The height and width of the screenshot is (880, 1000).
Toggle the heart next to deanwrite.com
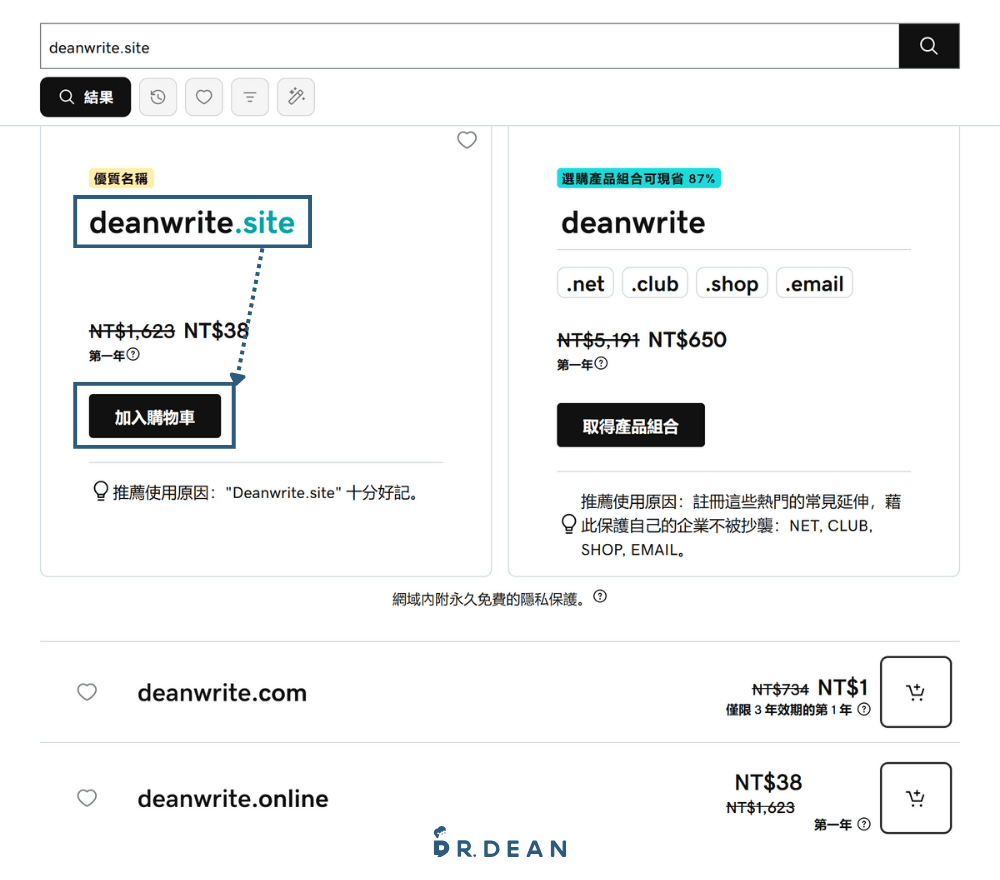[x=87, y=692]
